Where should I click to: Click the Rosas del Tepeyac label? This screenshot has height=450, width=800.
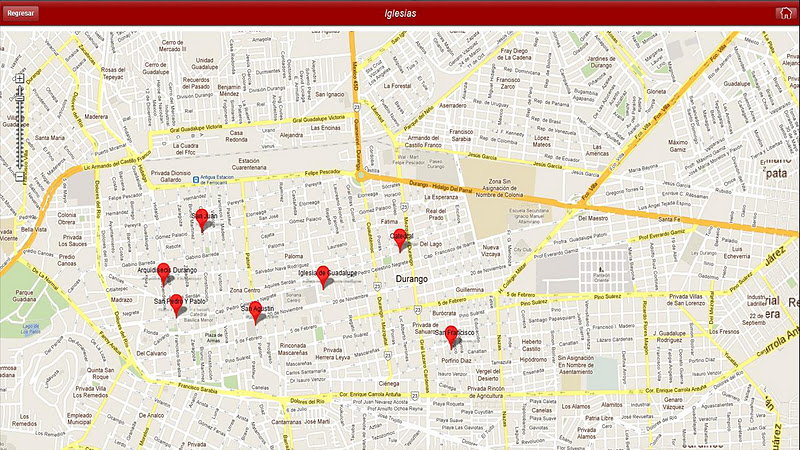tap(113, 73)
